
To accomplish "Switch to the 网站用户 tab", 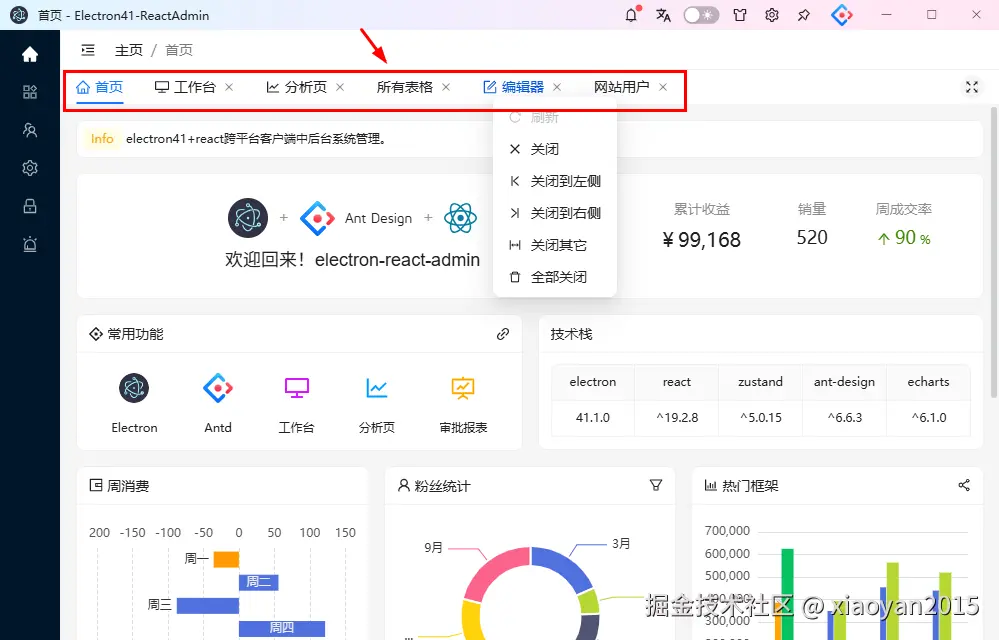I will click(x=621, y=87).
